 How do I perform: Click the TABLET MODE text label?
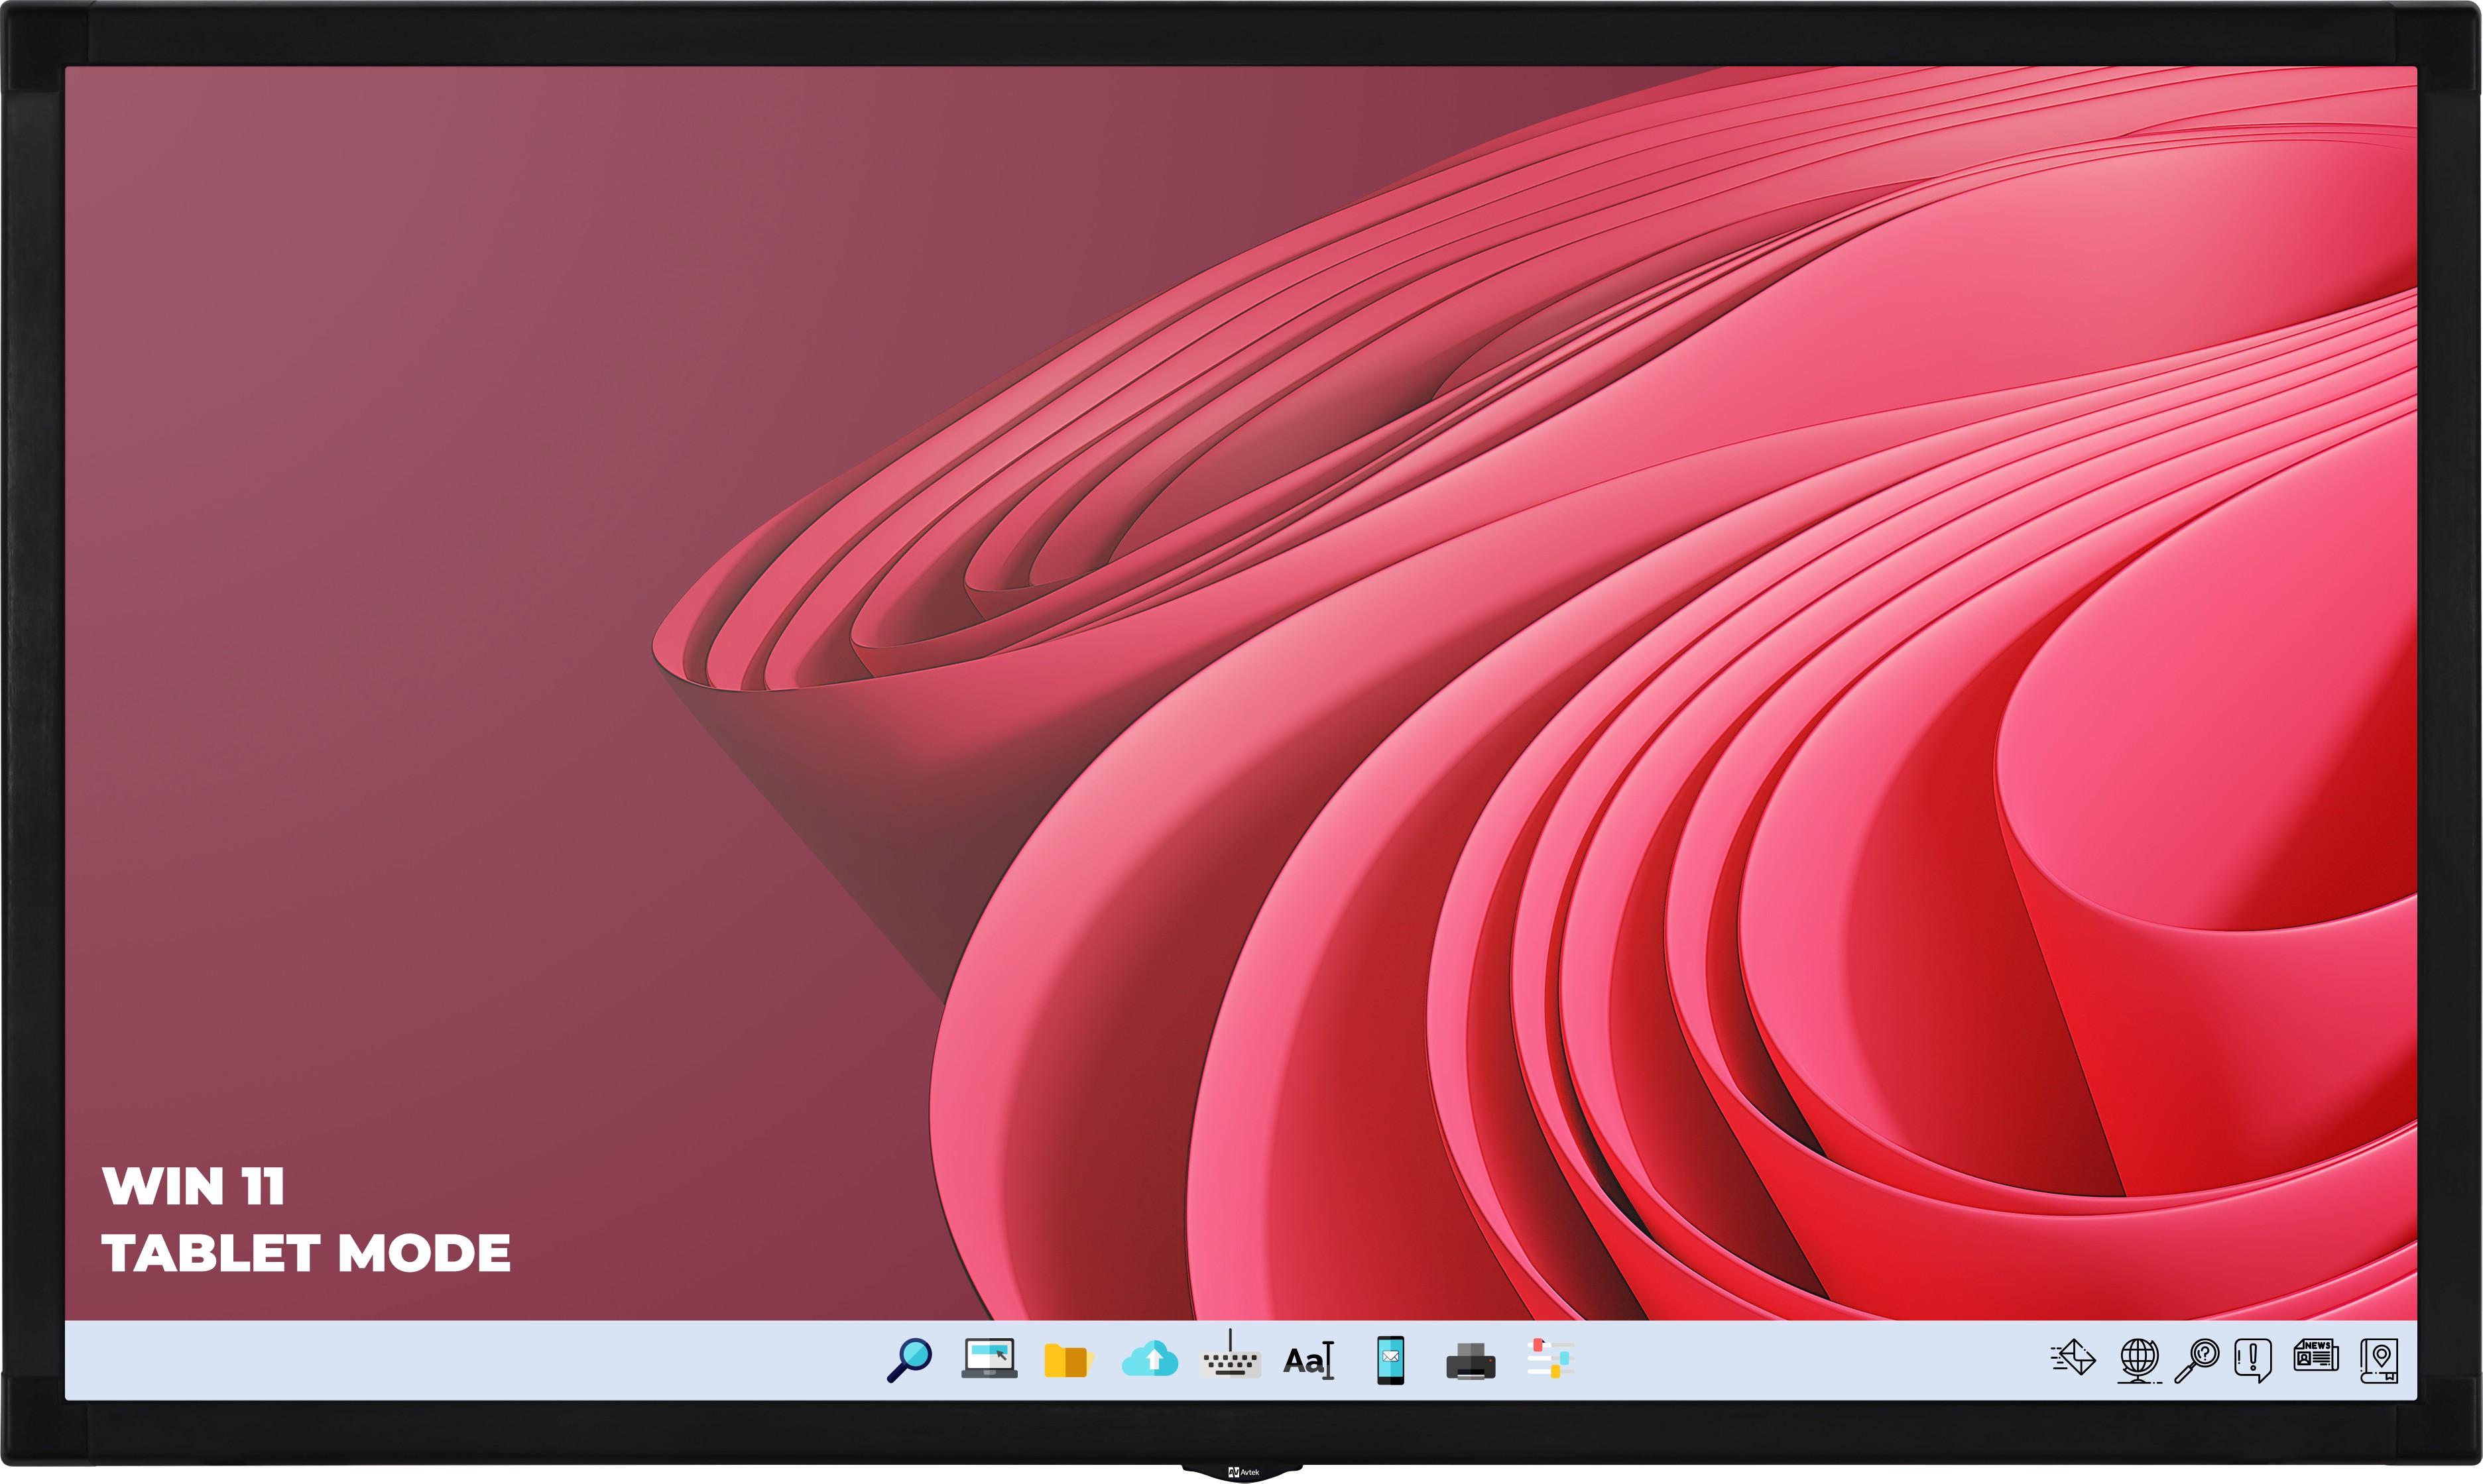[x=306, y=1254]
